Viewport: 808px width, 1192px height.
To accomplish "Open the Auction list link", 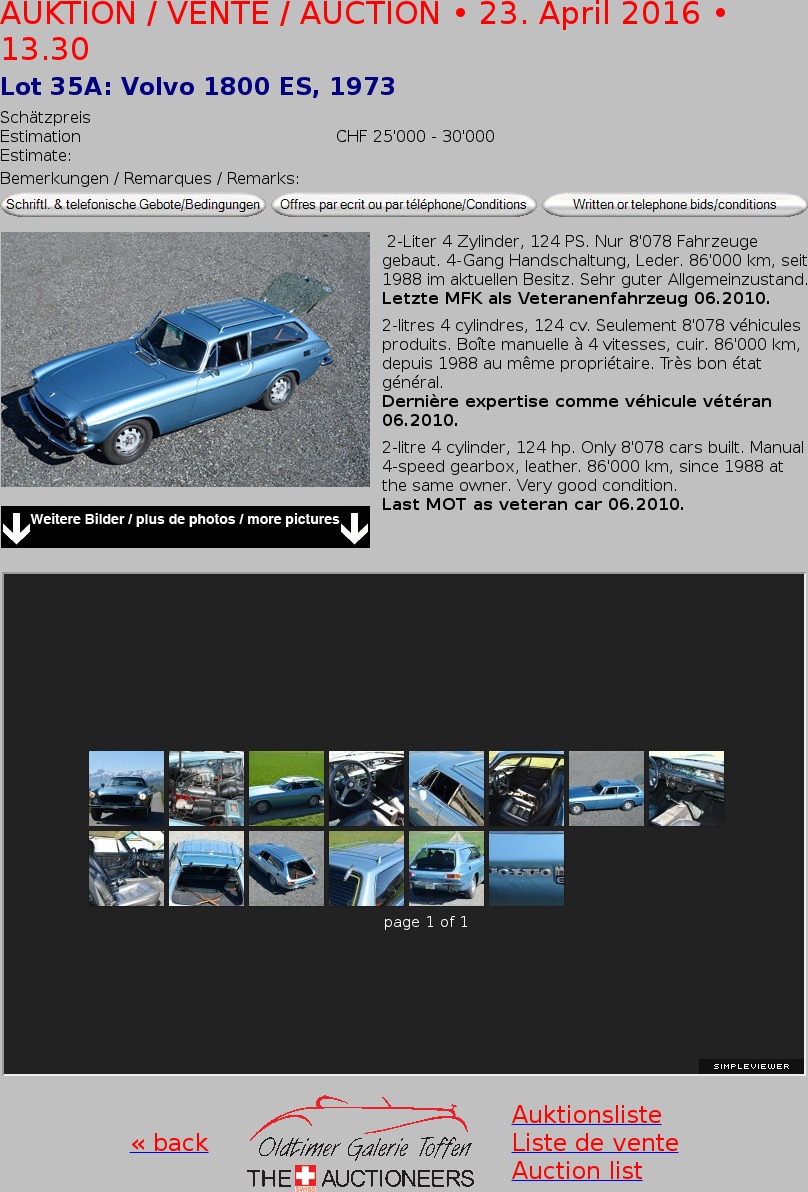I will (x=578, y=1171).
